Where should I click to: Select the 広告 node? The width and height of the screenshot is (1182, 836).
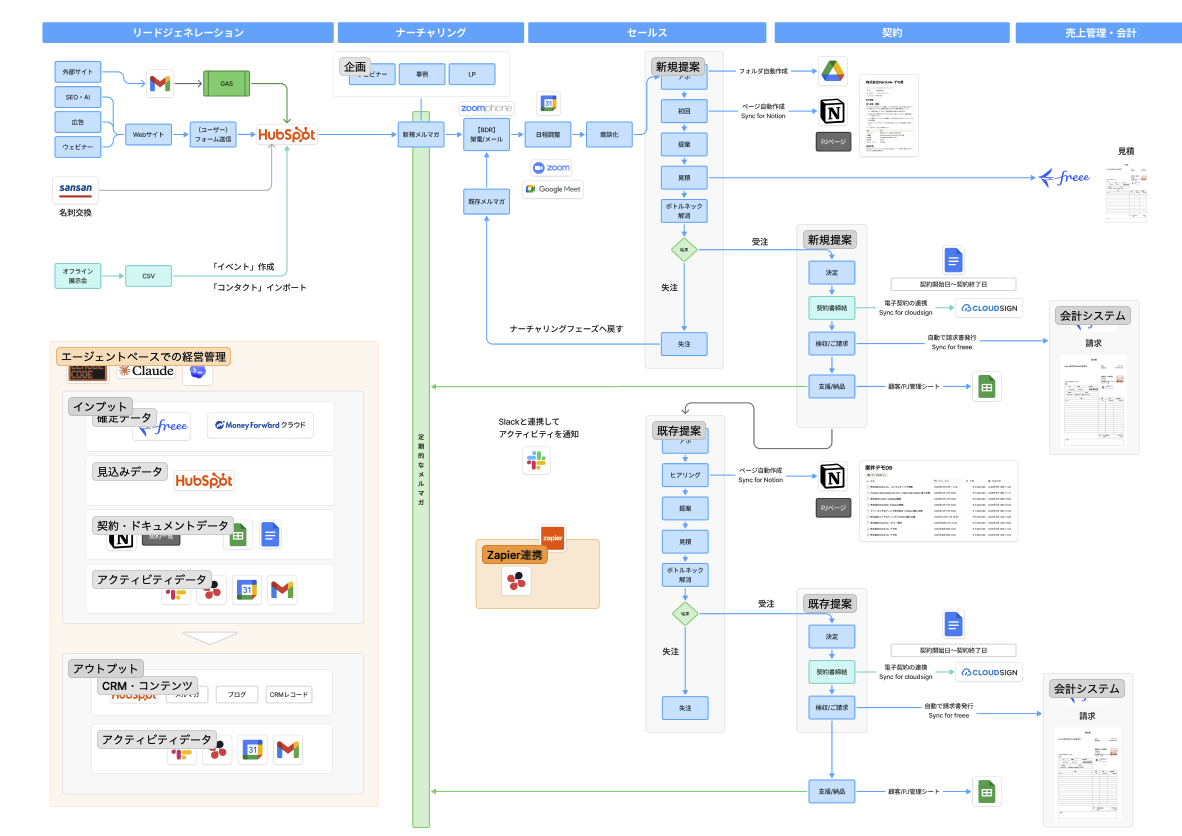coord(78,122)
